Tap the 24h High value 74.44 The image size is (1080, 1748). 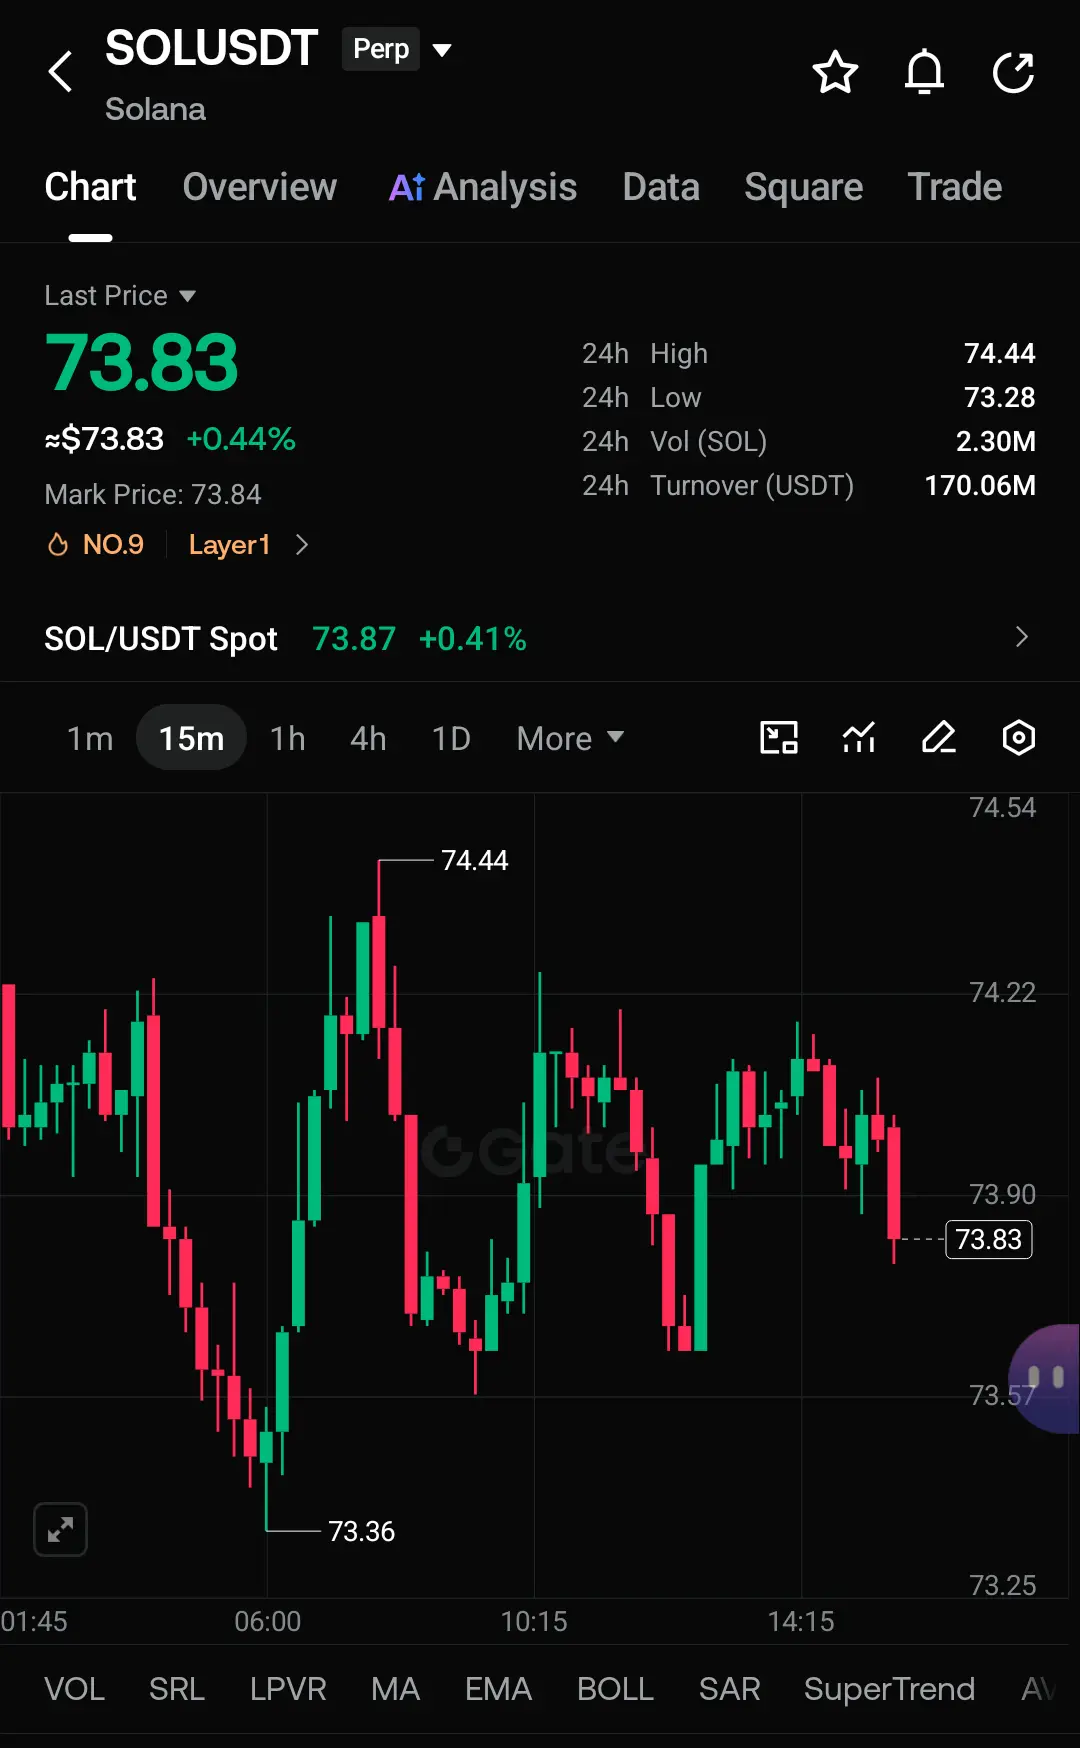coord(1000,354)
